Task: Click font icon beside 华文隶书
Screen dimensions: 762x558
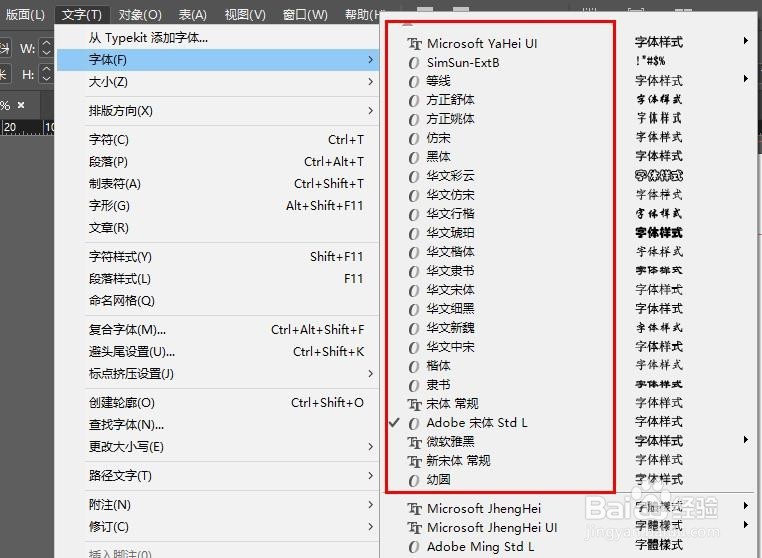Action: coord(414,272)
